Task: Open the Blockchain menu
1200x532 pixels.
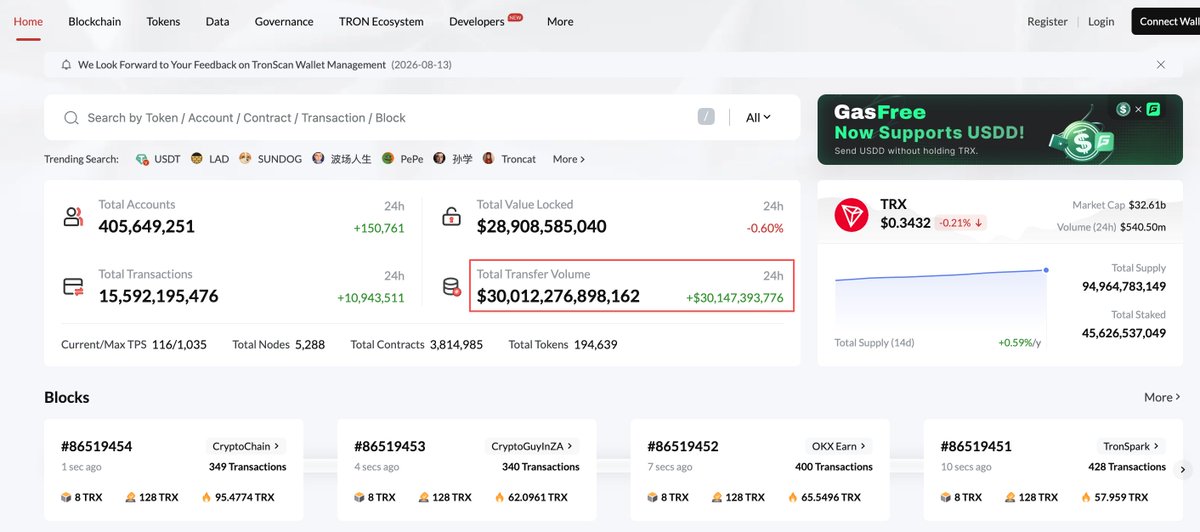Action: [x=95, y=21]
